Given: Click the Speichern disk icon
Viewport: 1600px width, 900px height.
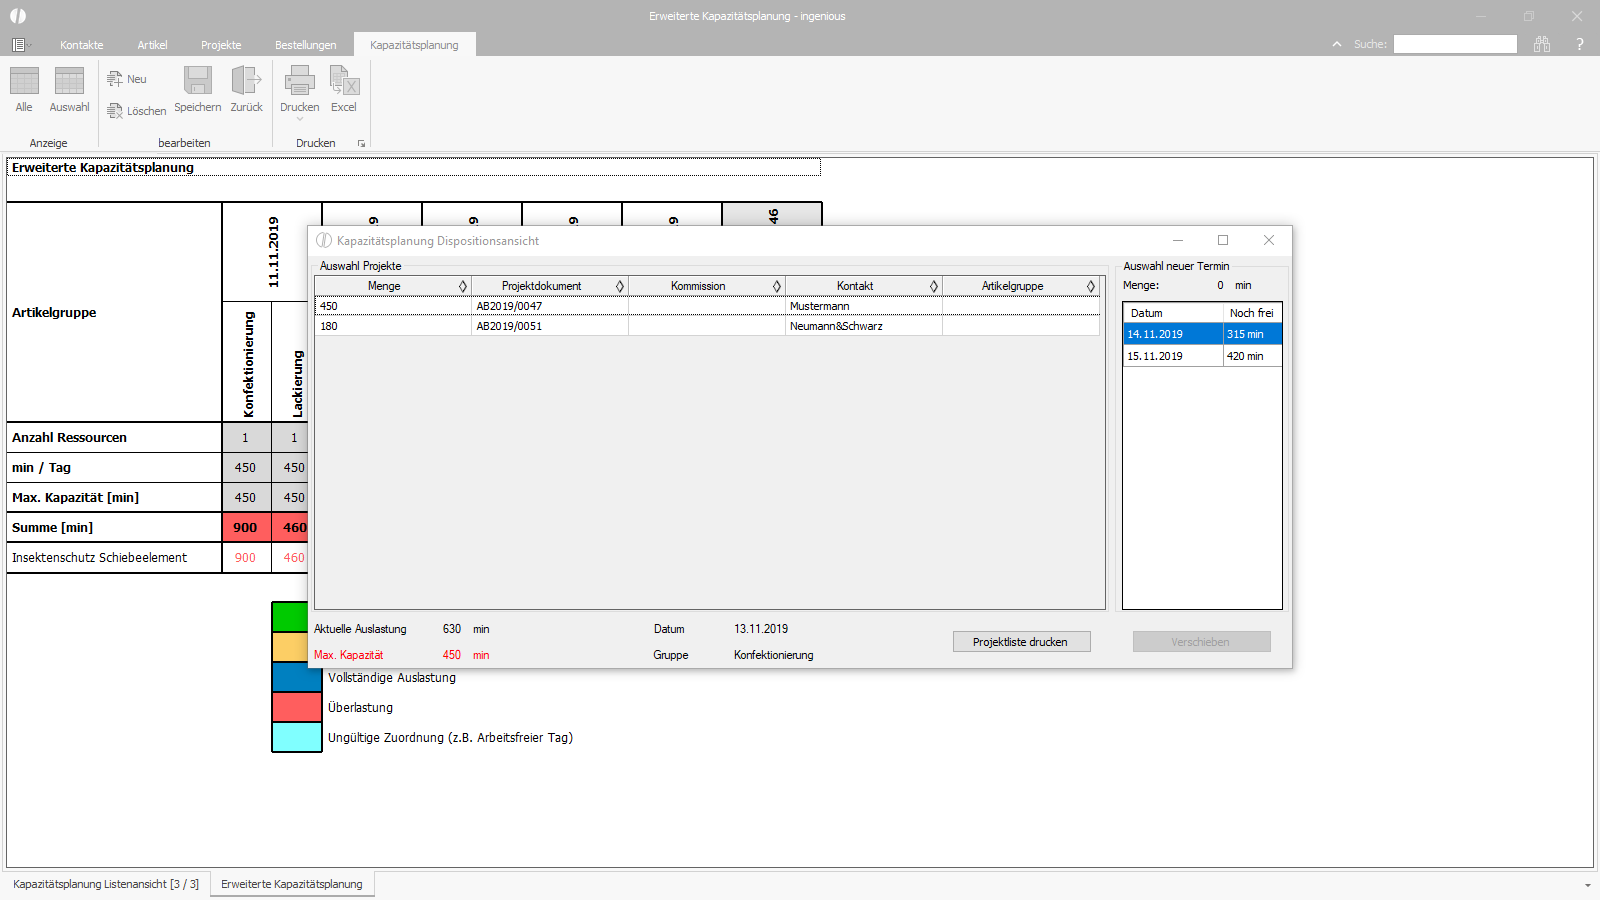Looking at the screenshot, I should click(198, 80).
